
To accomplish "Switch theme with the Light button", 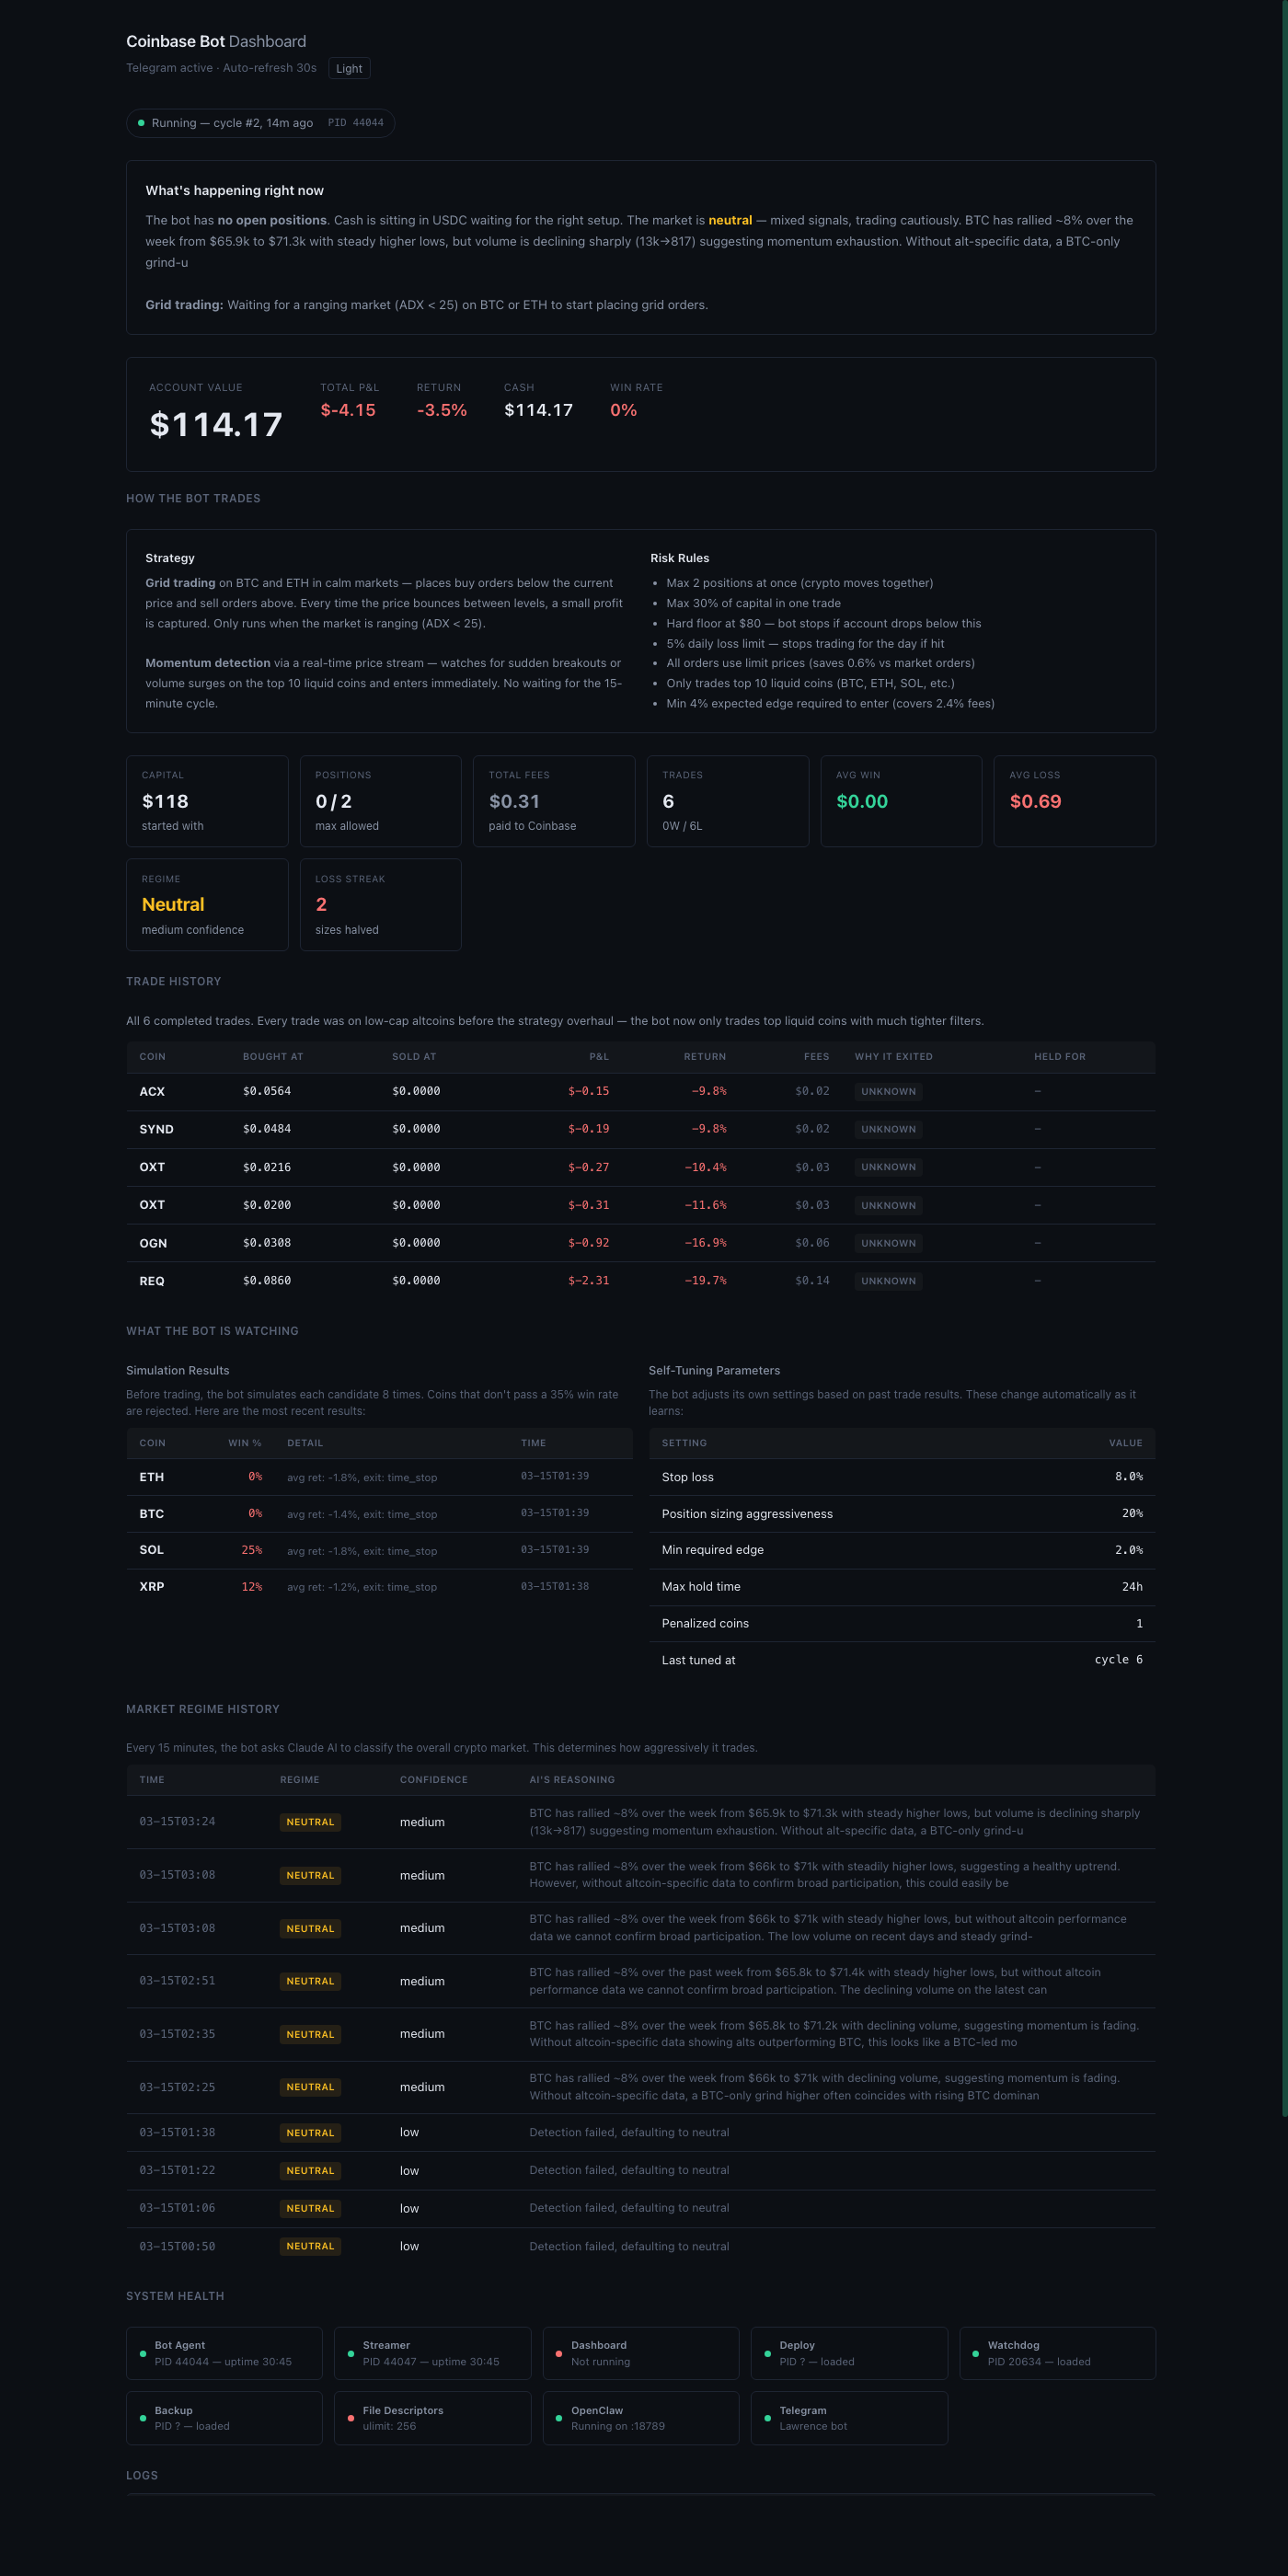I will pyautogui.click(x=349, y=68).
